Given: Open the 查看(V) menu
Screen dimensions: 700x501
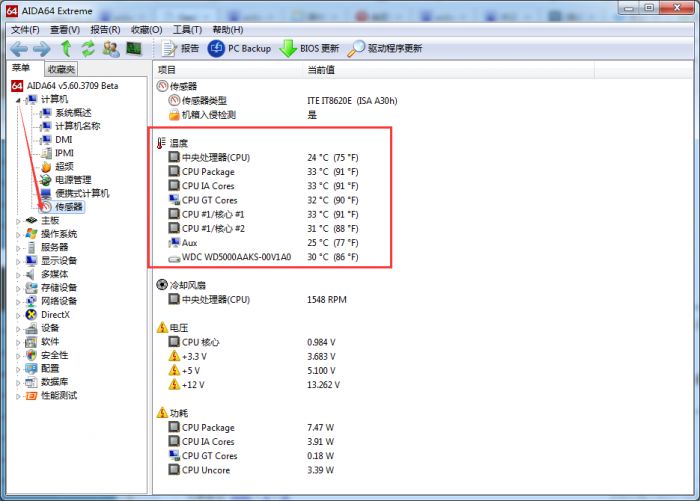Looking at the screenshot, I should (x=65, y=30).
